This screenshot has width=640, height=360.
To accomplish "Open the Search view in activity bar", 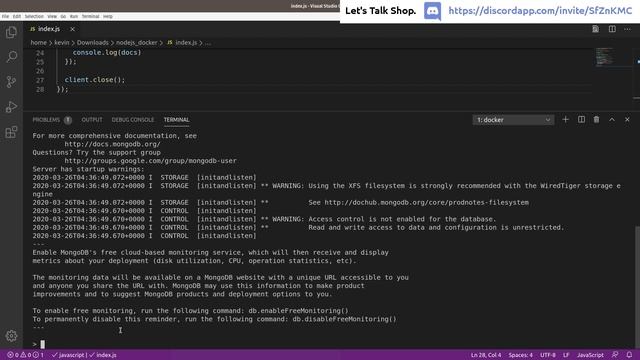I will pos(11,57).
